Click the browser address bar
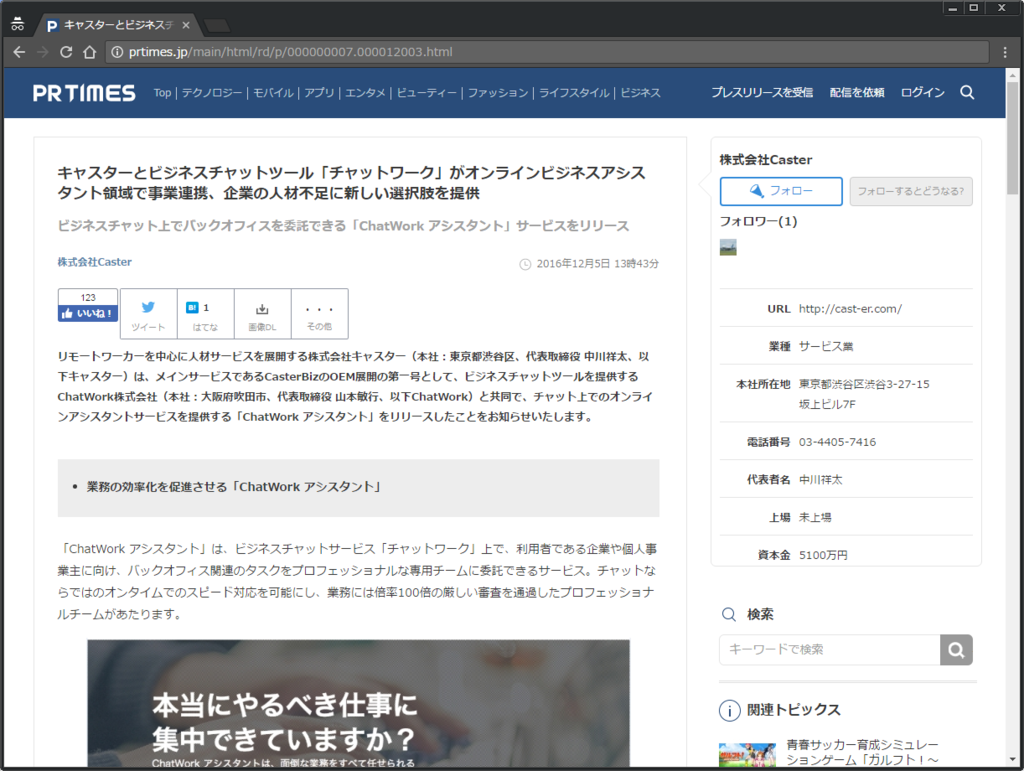The image size is (1024, 771). pyautogui.click(x=547, y=52)
